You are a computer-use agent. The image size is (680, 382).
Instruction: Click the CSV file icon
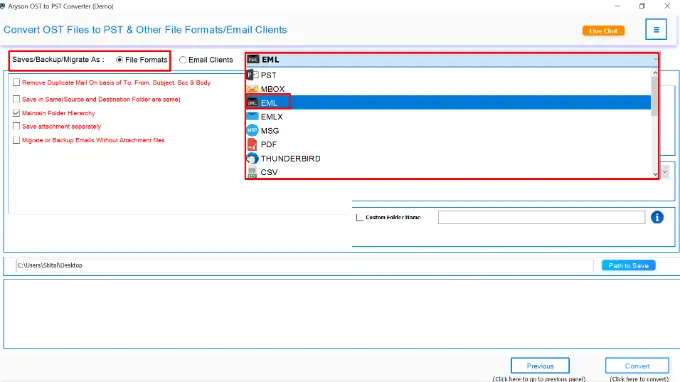252,172
